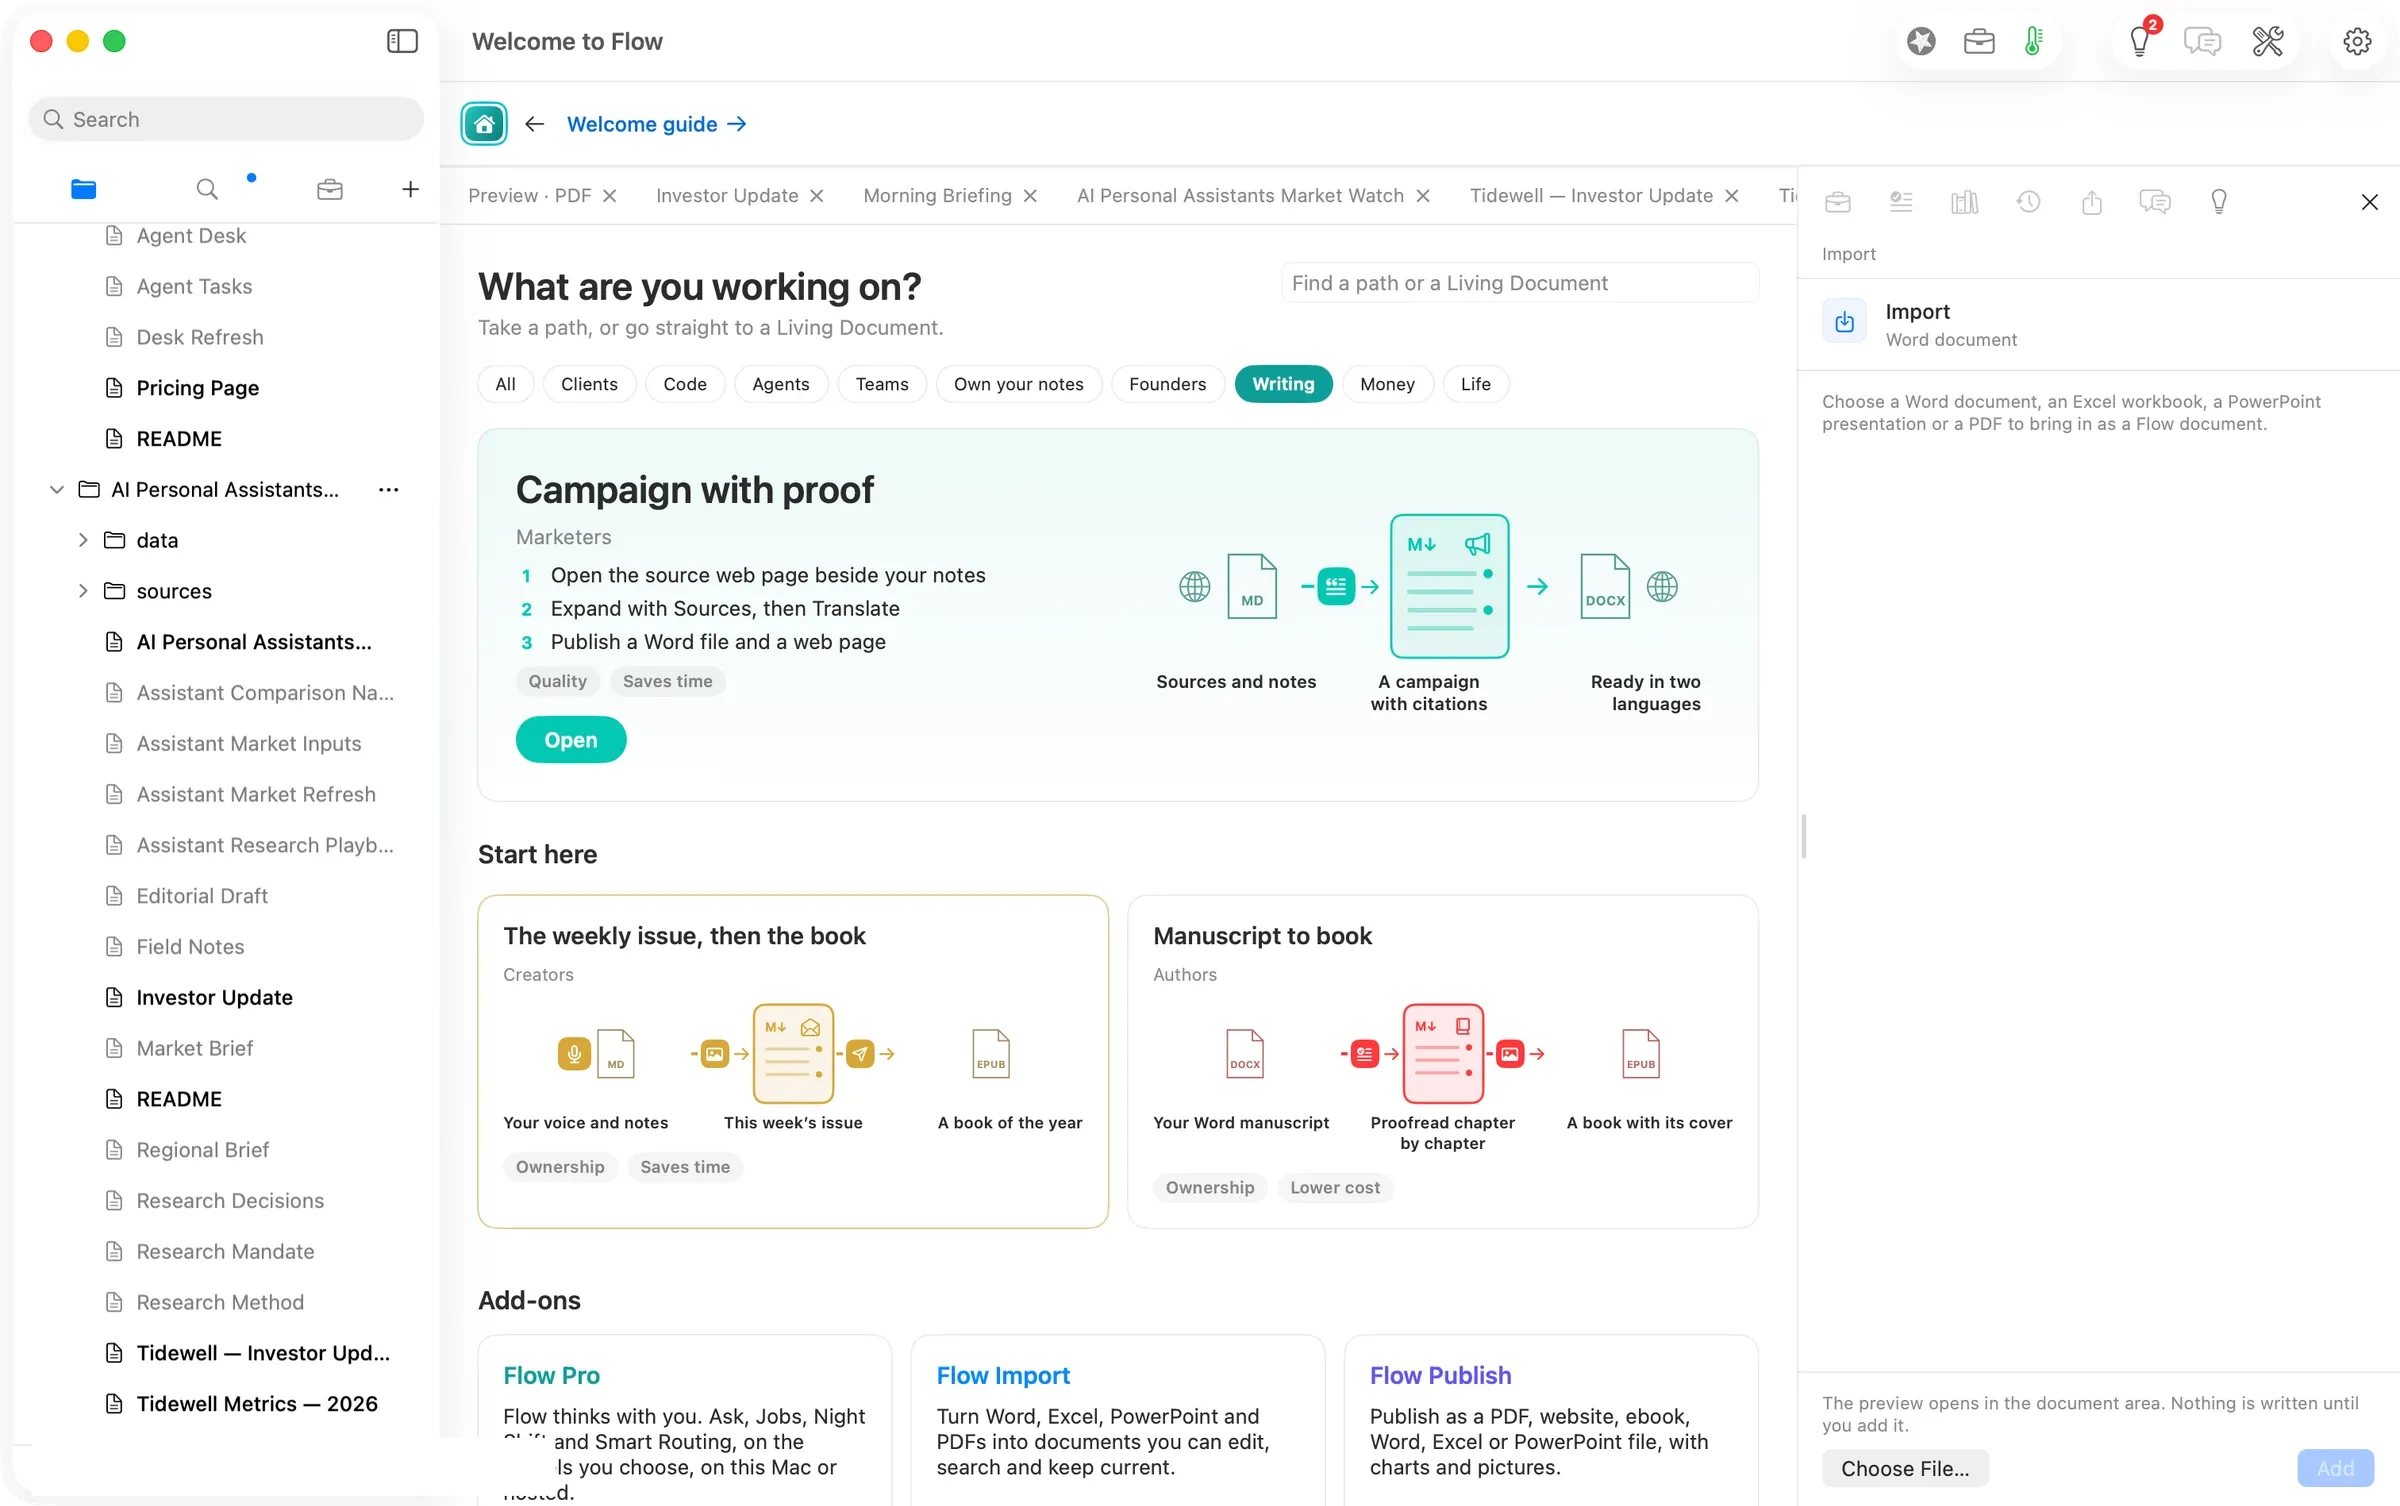
Task: Expand the sources folder
Action: (83, 591)
